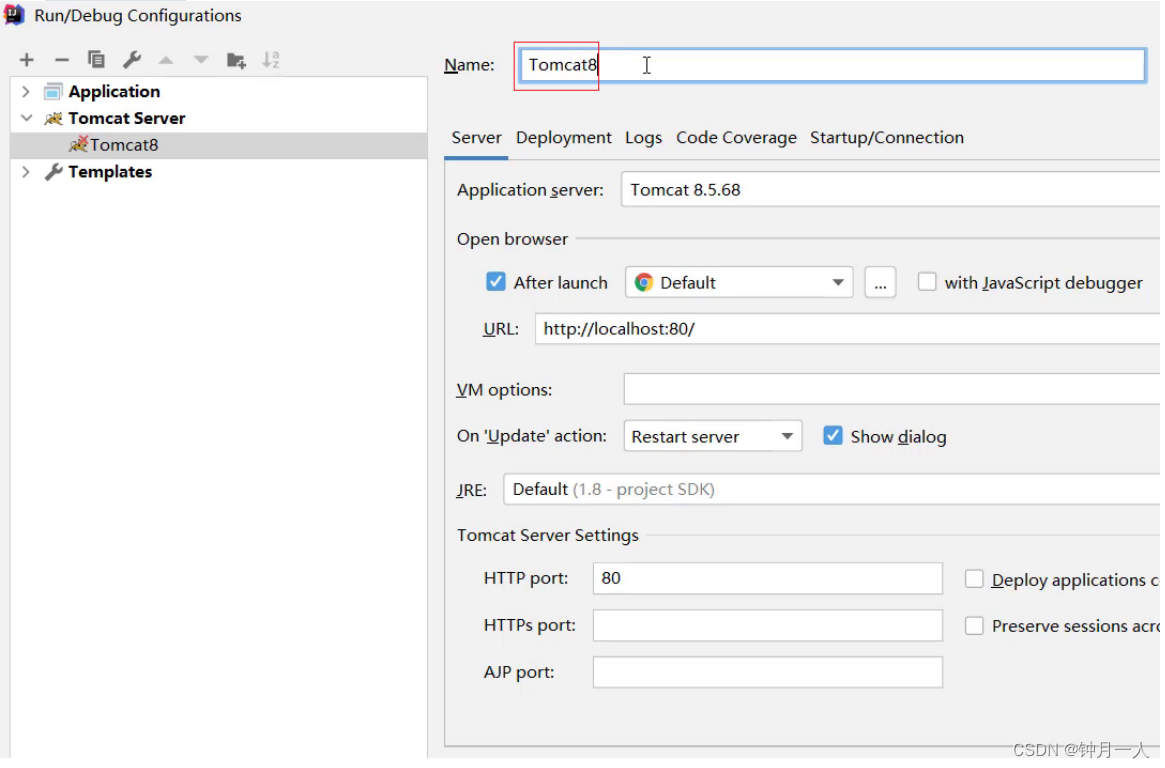
Task: Click URL field with http://localhost:80/
Action: [848, 329]
